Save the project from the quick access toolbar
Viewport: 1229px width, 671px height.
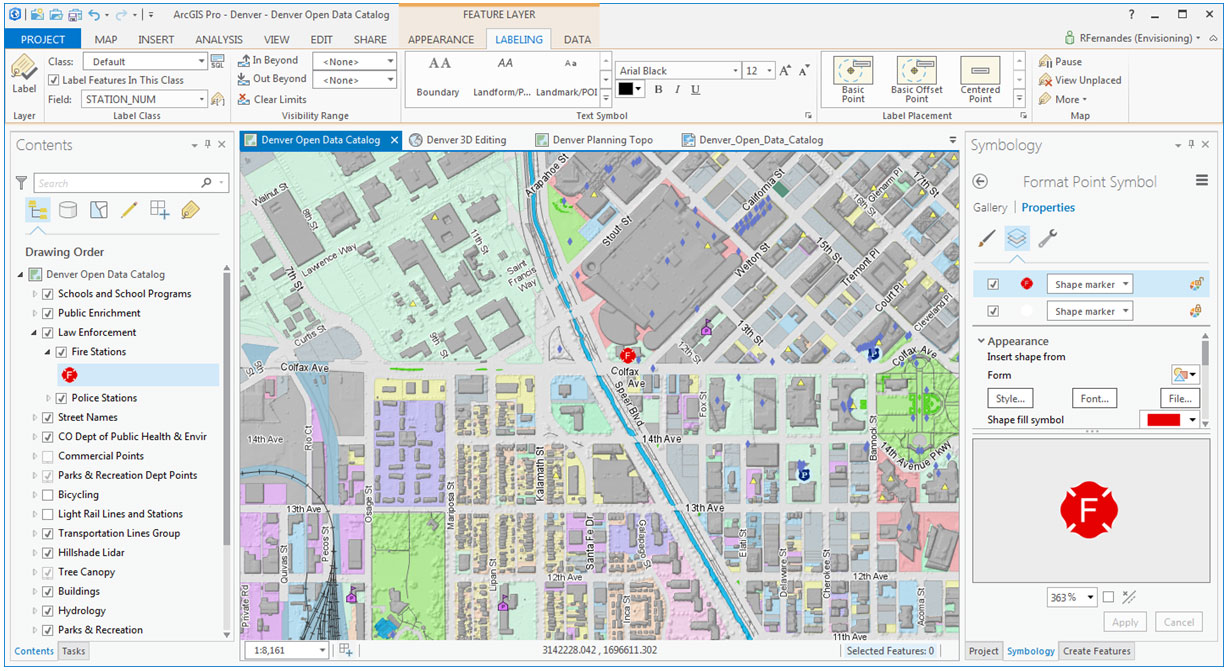click(x=75, y=15)
